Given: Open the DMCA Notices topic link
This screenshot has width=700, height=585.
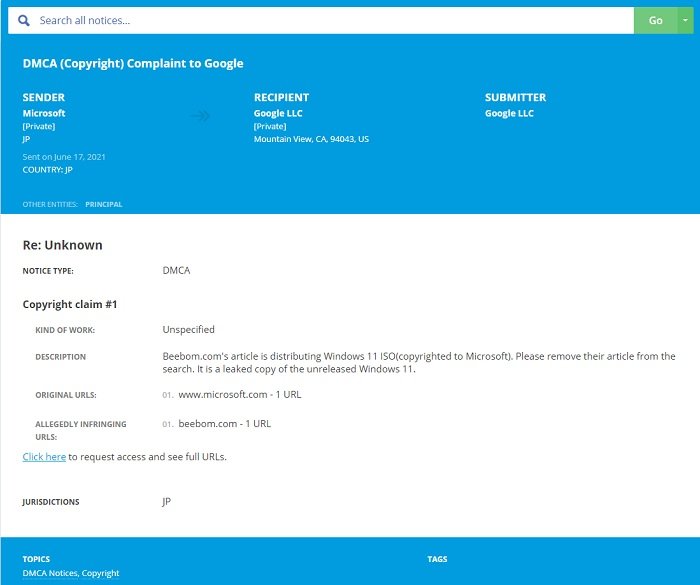Looking at the screenshot, I should (50, 573).
